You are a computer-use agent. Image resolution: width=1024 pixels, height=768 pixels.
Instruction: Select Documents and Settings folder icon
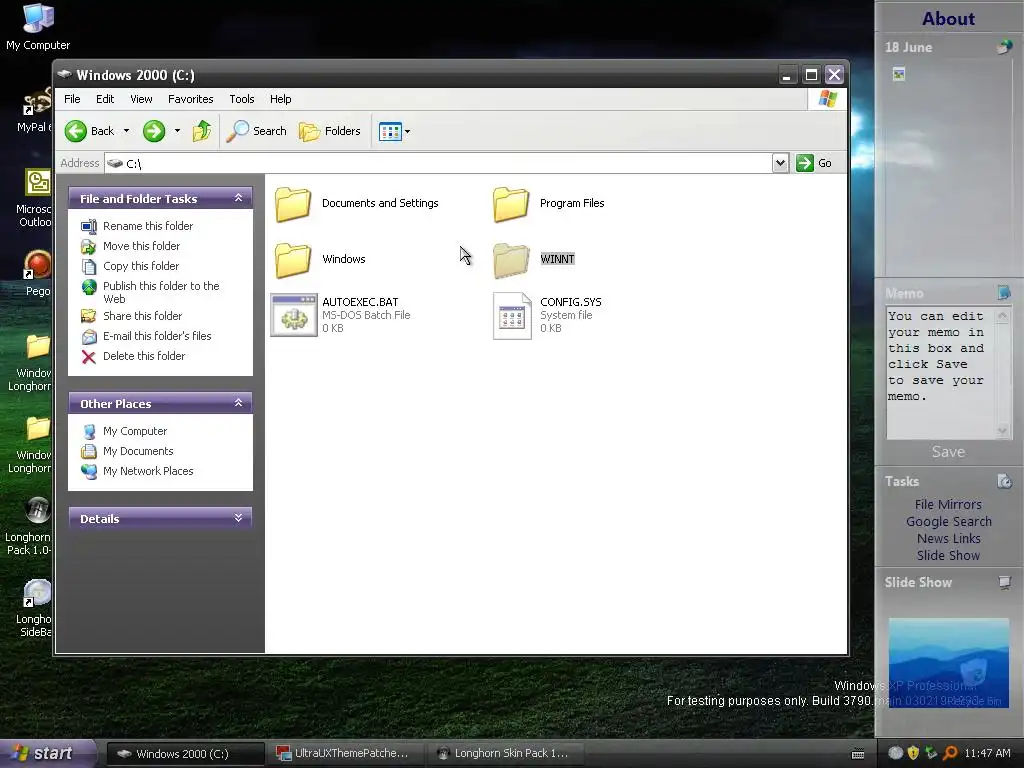click(293, 204)
